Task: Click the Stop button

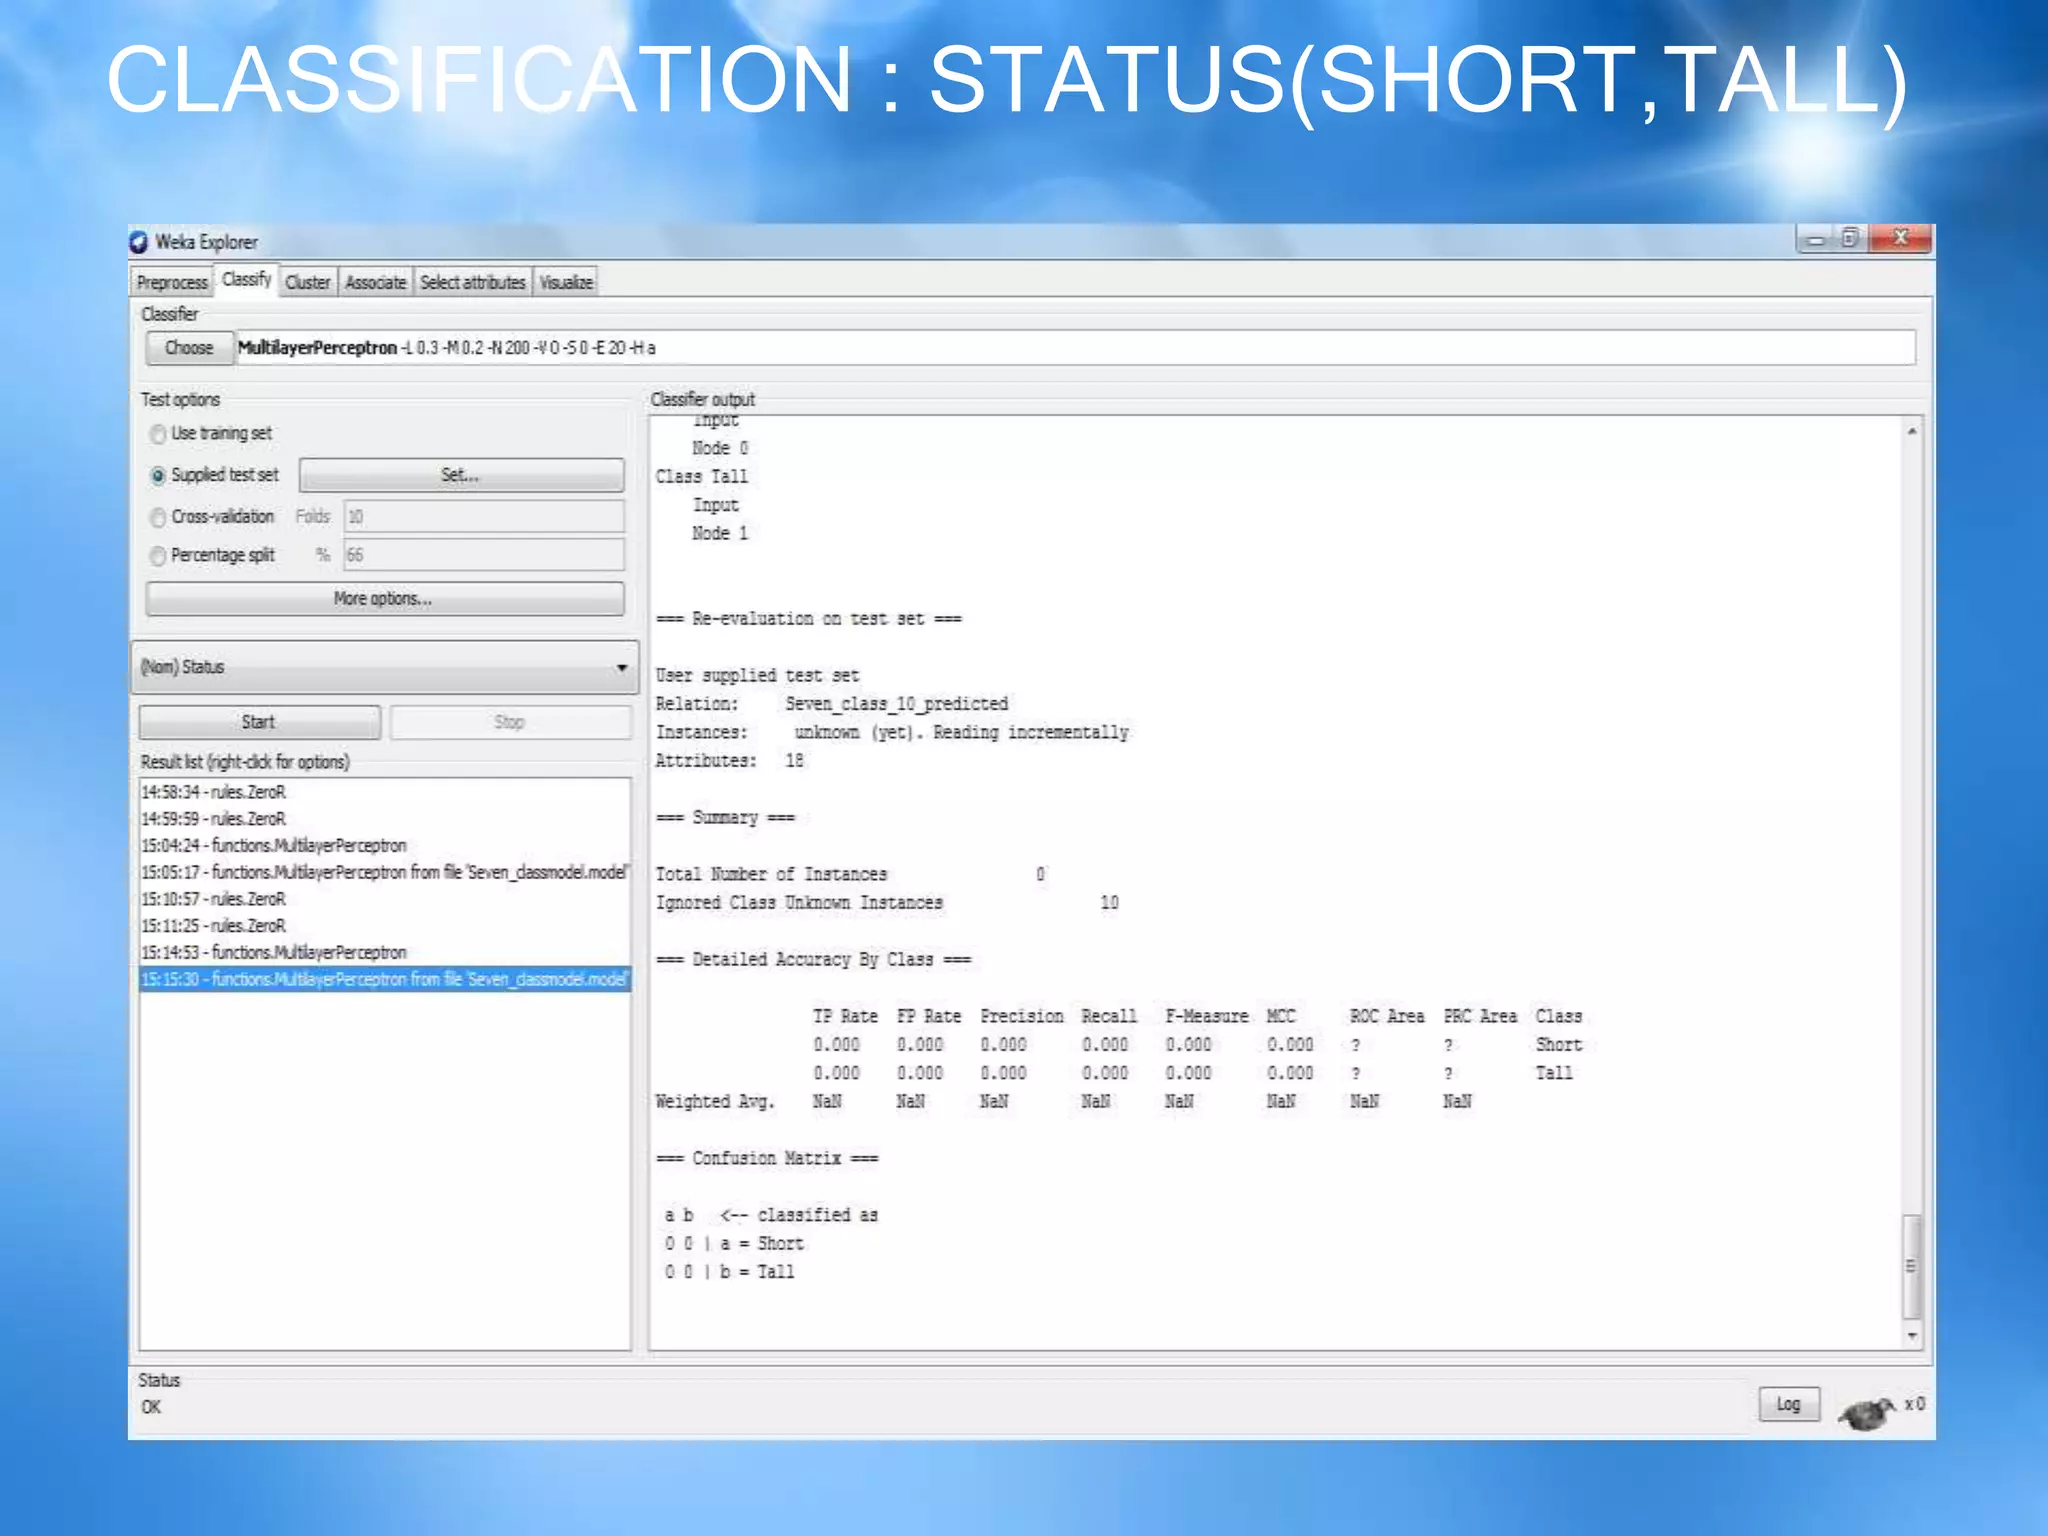Action: (x=510, y=722)
